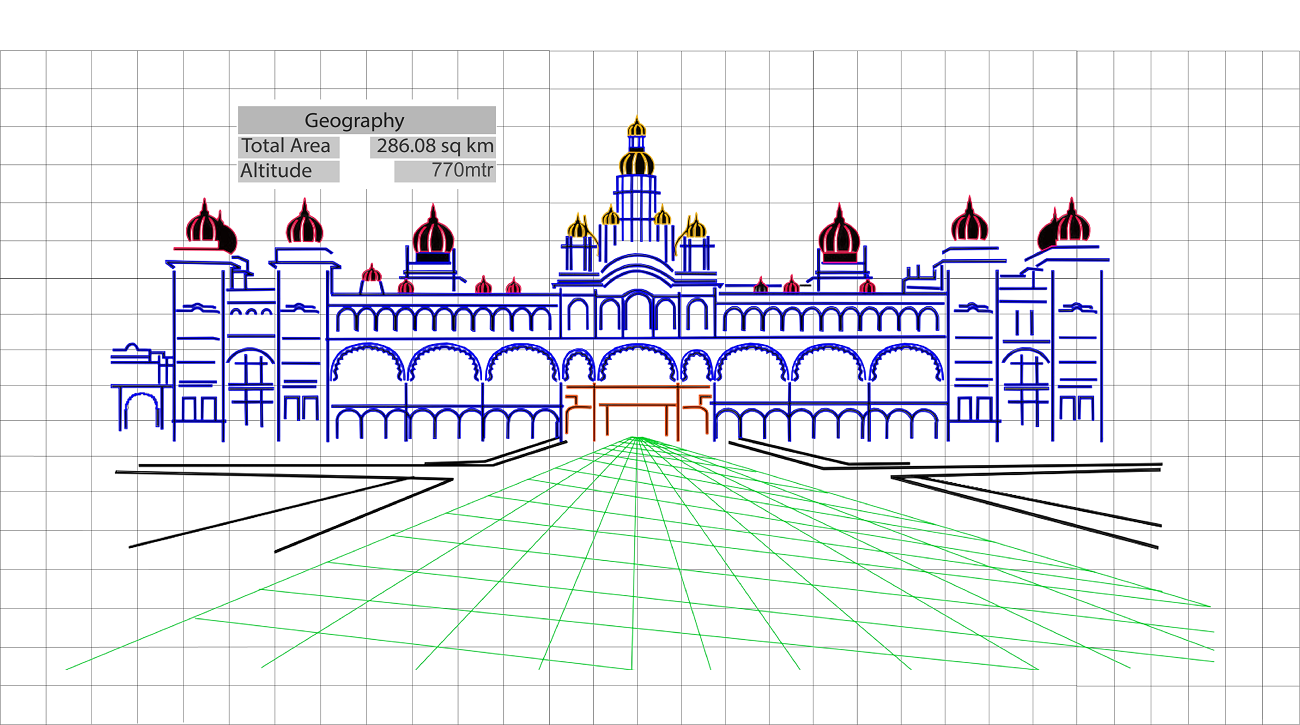Viewport: 1300px width, 725px height.
Task: Click the Geography table header
Action: tap(367, 120)
